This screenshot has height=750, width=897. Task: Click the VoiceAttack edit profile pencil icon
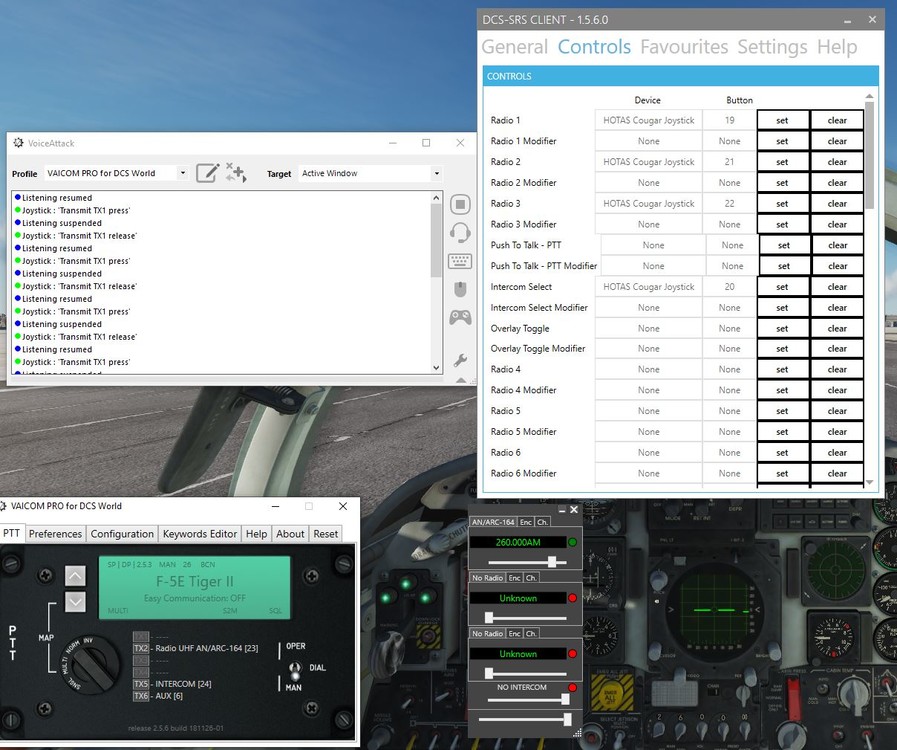(207, 173)
